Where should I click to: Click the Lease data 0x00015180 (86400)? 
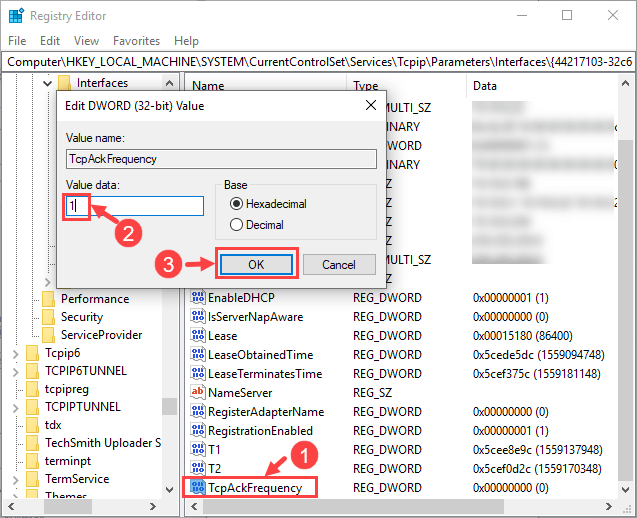[x=522, y=336]
